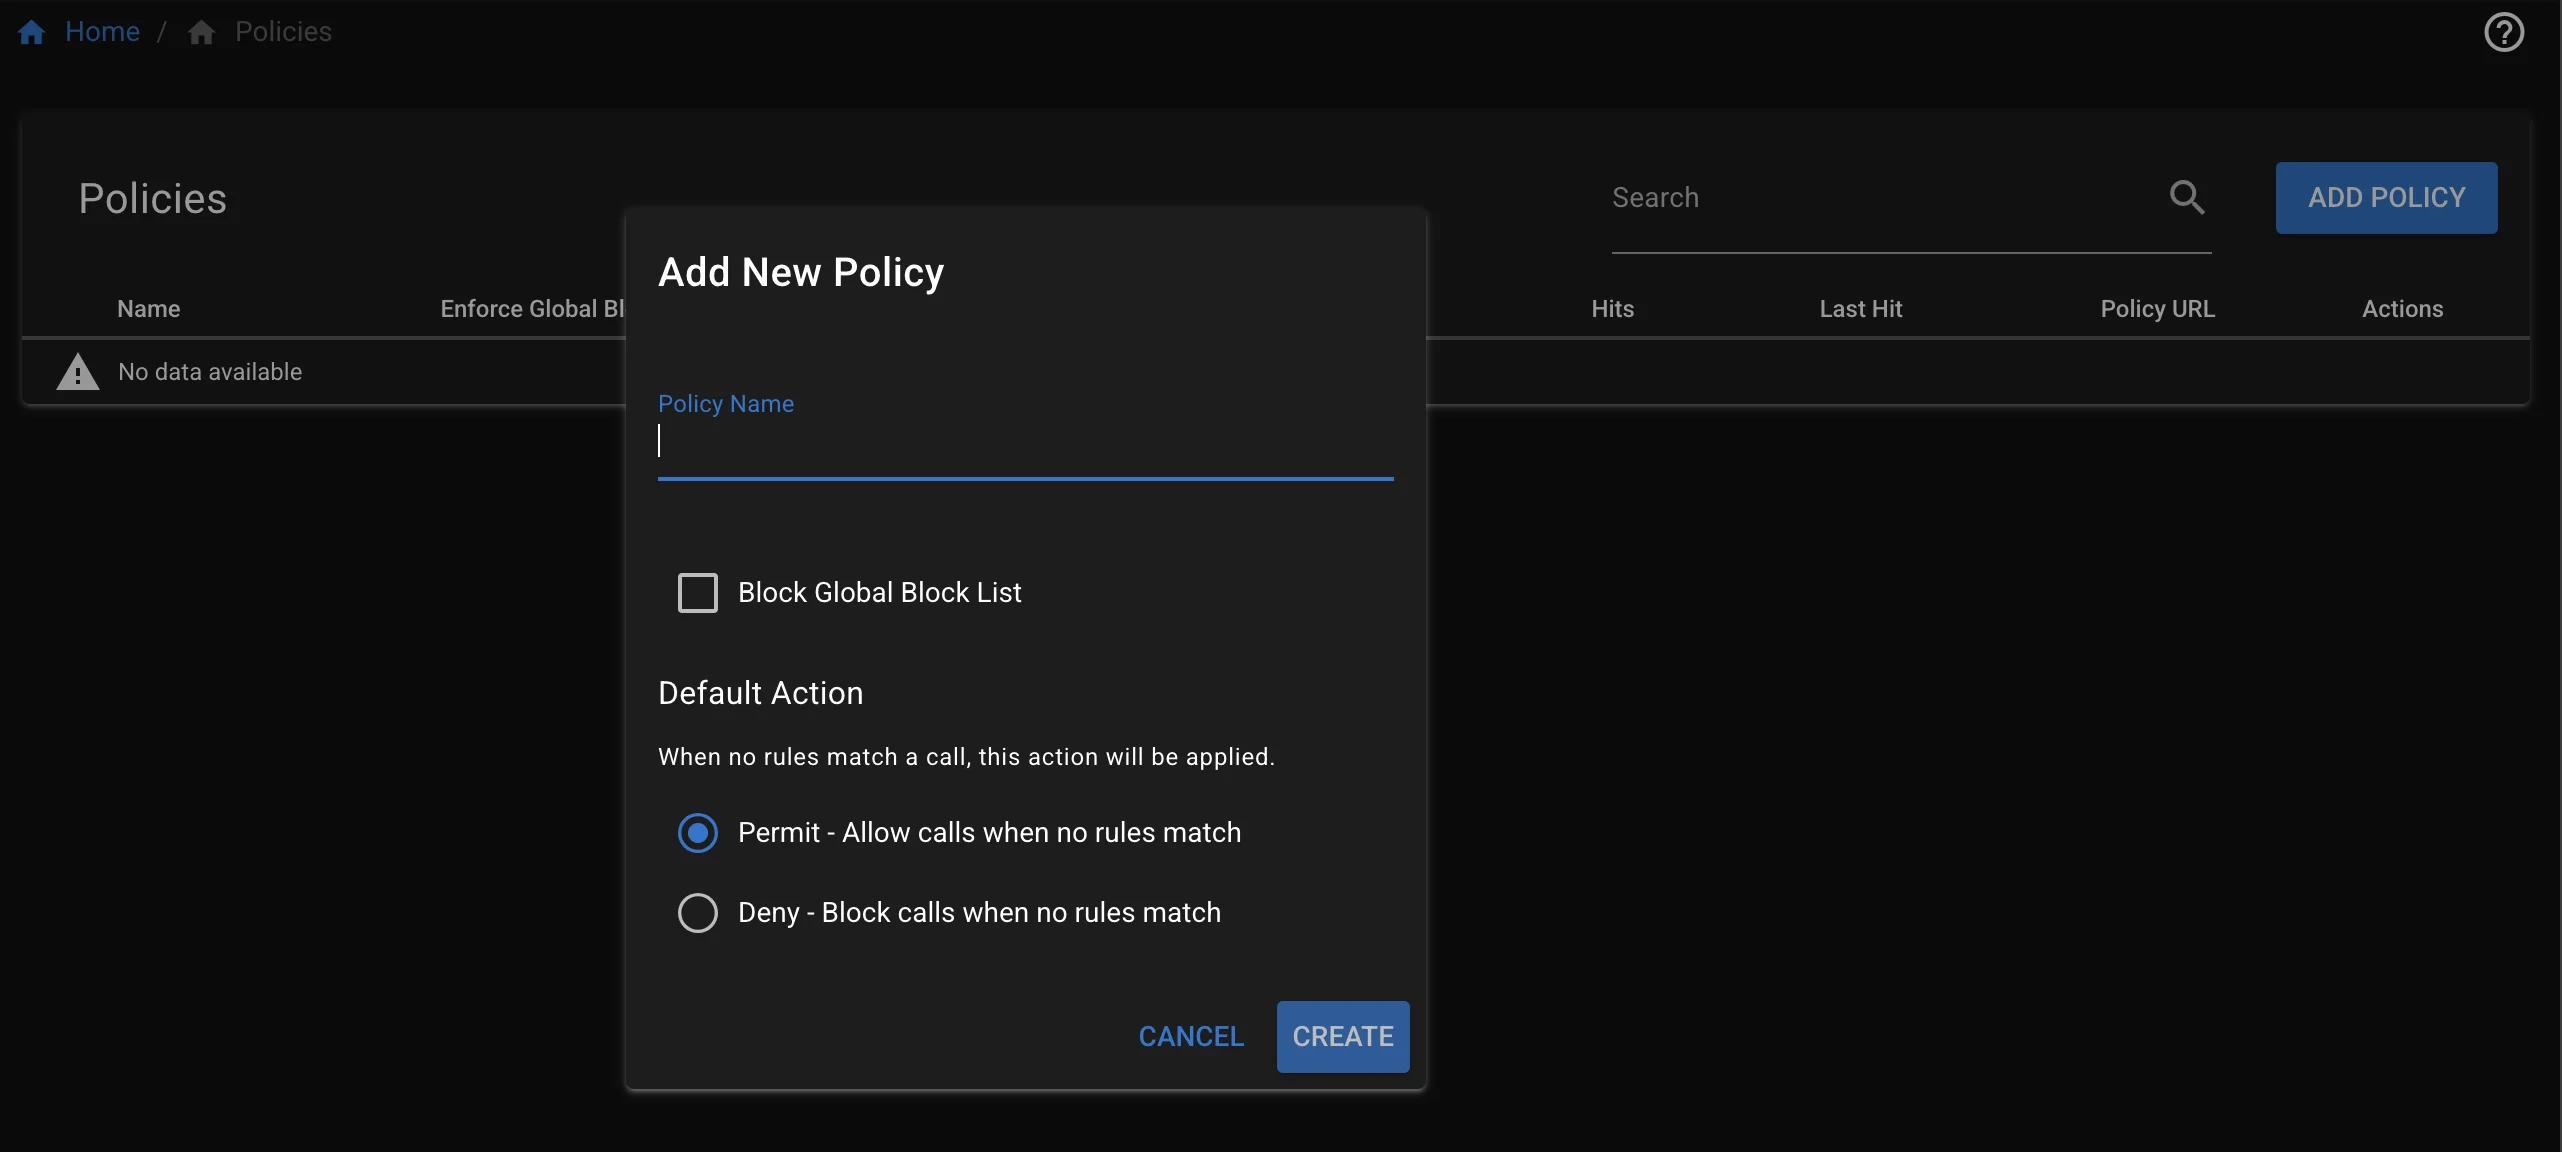Focus the Policy Name input field
This screenshot has height=1152, width=2562.
pyautogui.click(x=1025, y=445)
